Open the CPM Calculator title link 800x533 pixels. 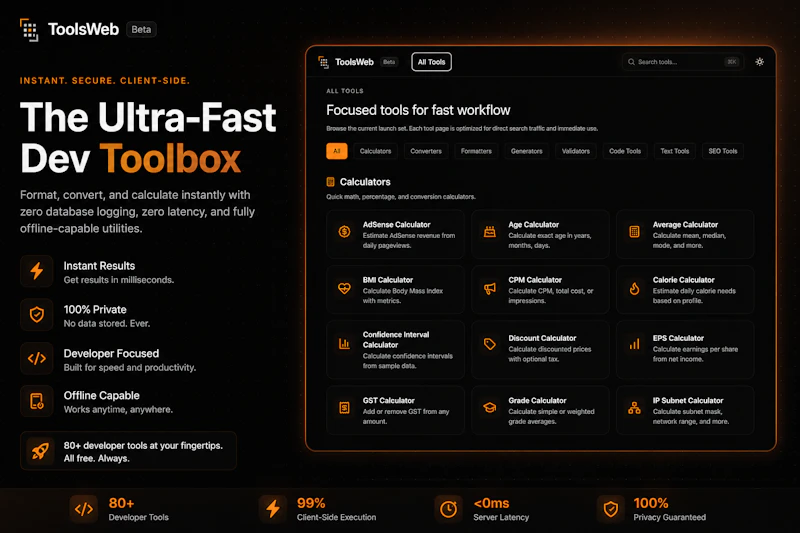point(535,280)
